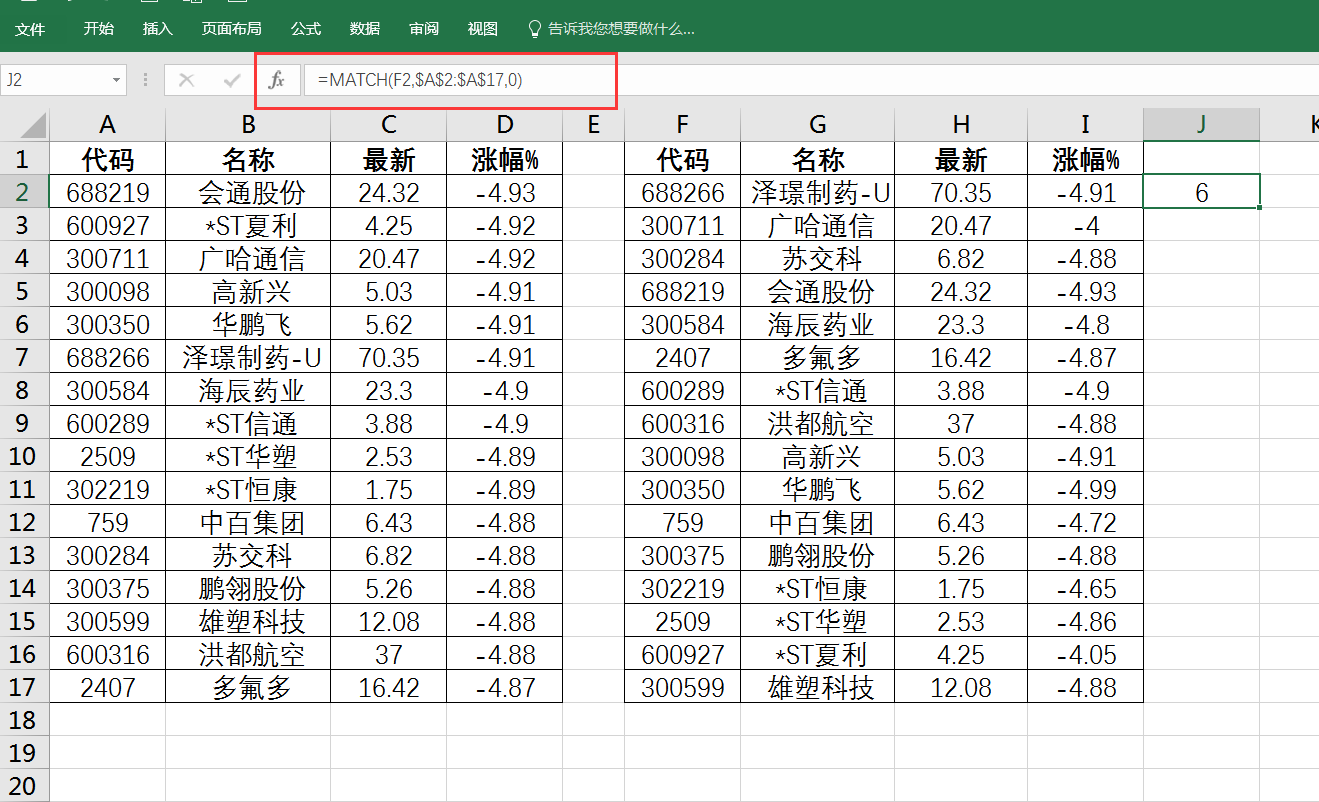1319x802 pixels.
Task: Select row 17 header
Action: pos(25,687)
